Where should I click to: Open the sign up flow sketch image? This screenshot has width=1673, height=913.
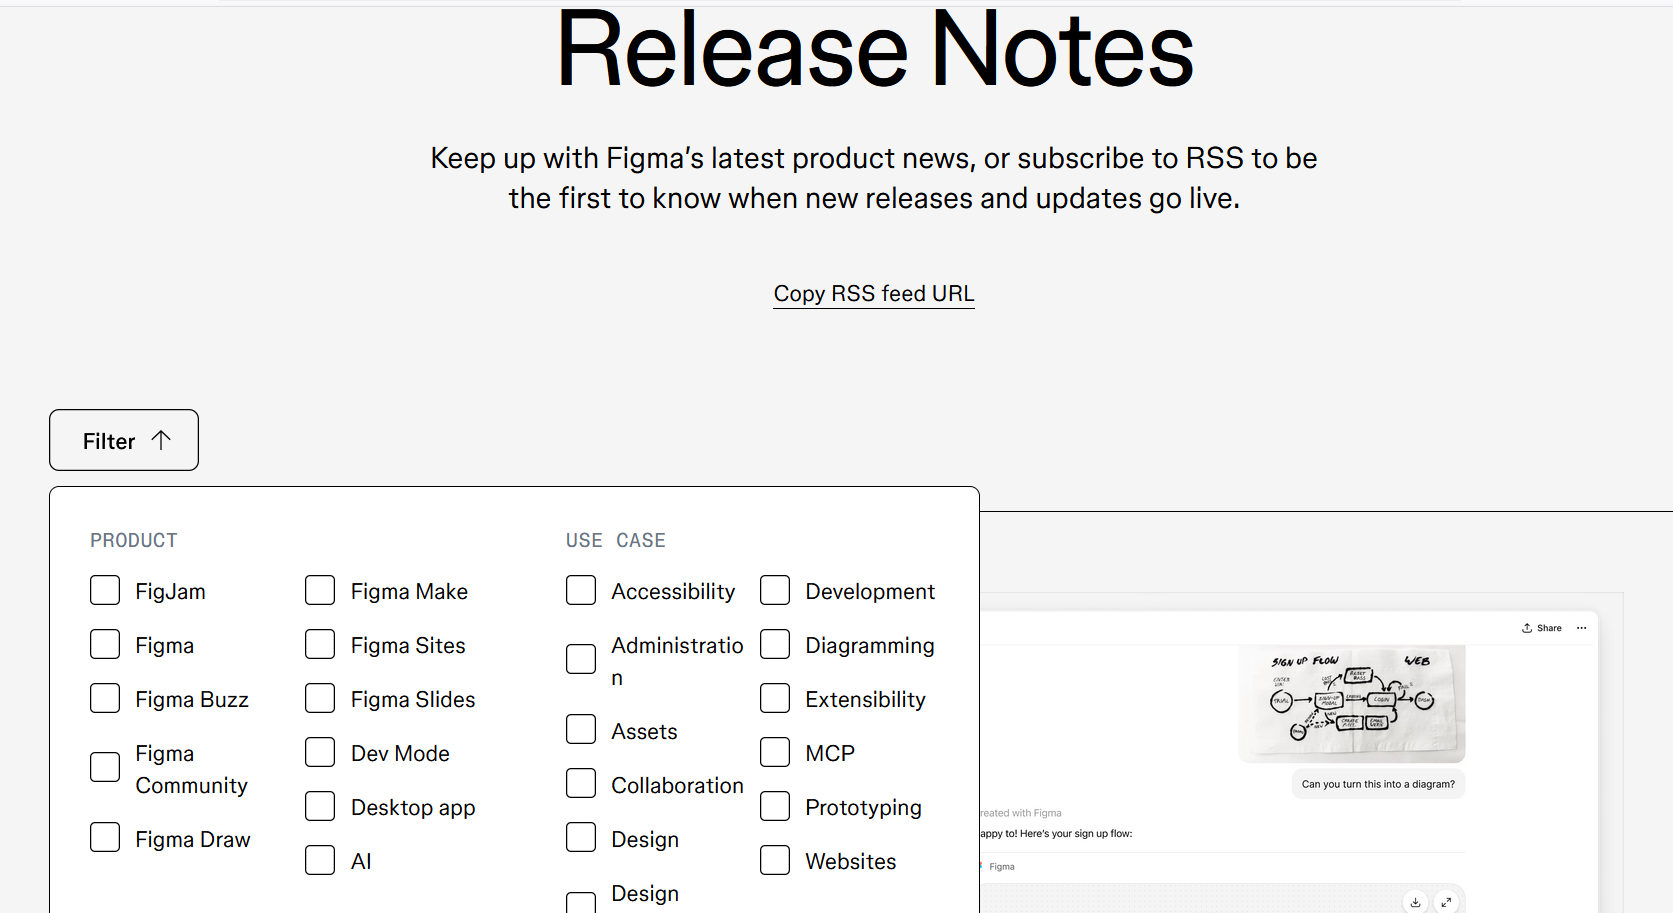[1352, 702]
